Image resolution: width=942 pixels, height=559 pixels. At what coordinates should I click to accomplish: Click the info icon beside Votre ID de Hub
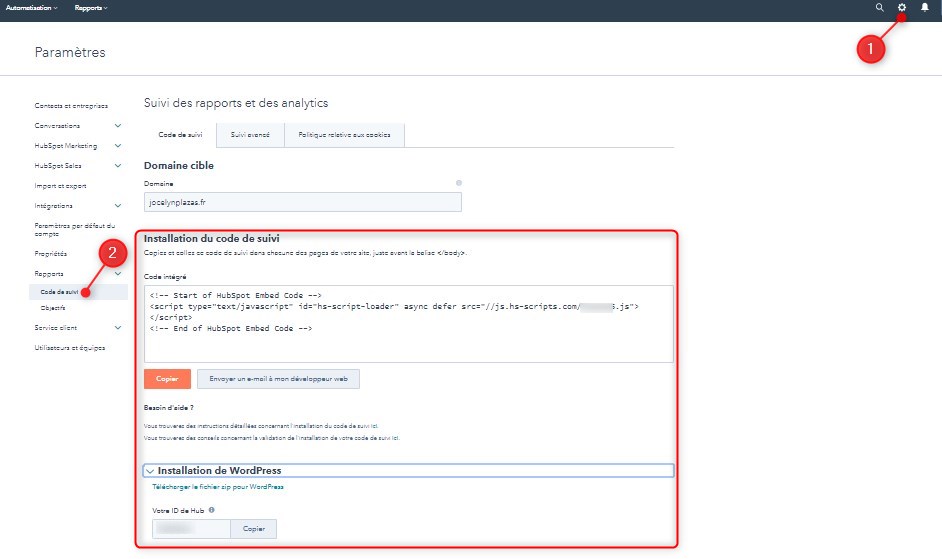pyautogui.click(x=211, y=510)
